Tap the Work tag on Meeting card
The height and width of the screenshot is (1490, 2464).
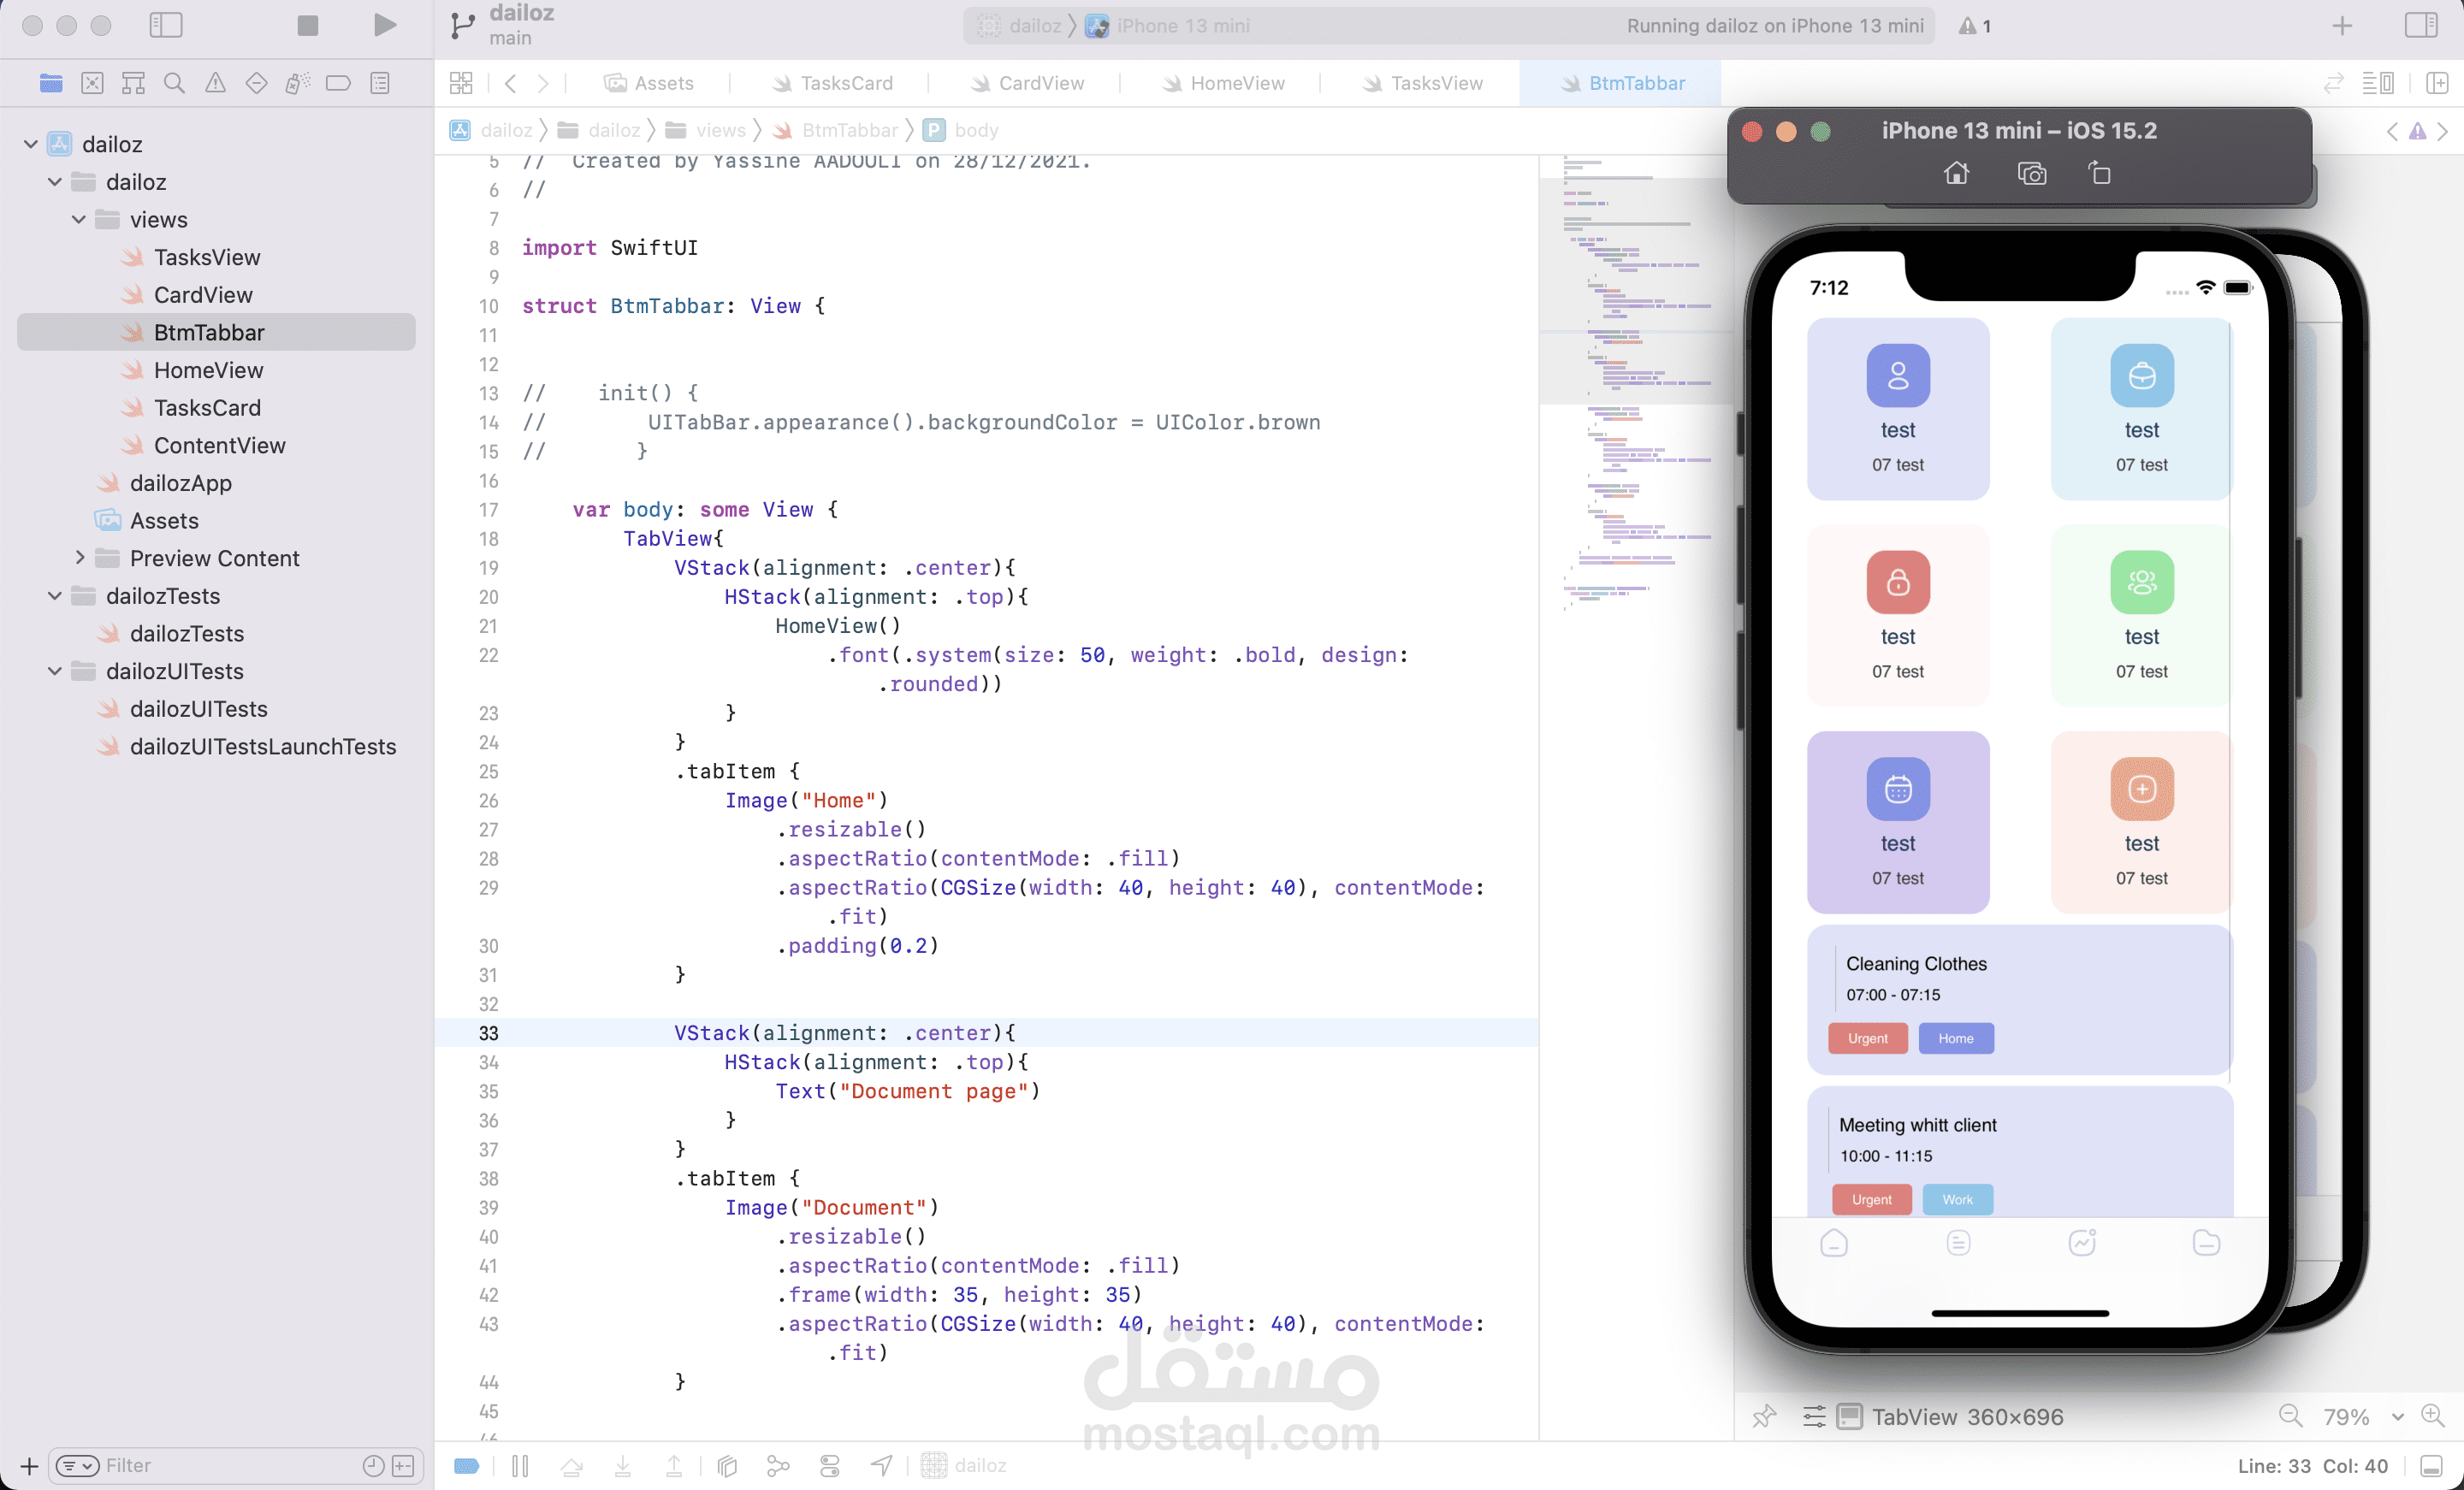[1957, 1199]
